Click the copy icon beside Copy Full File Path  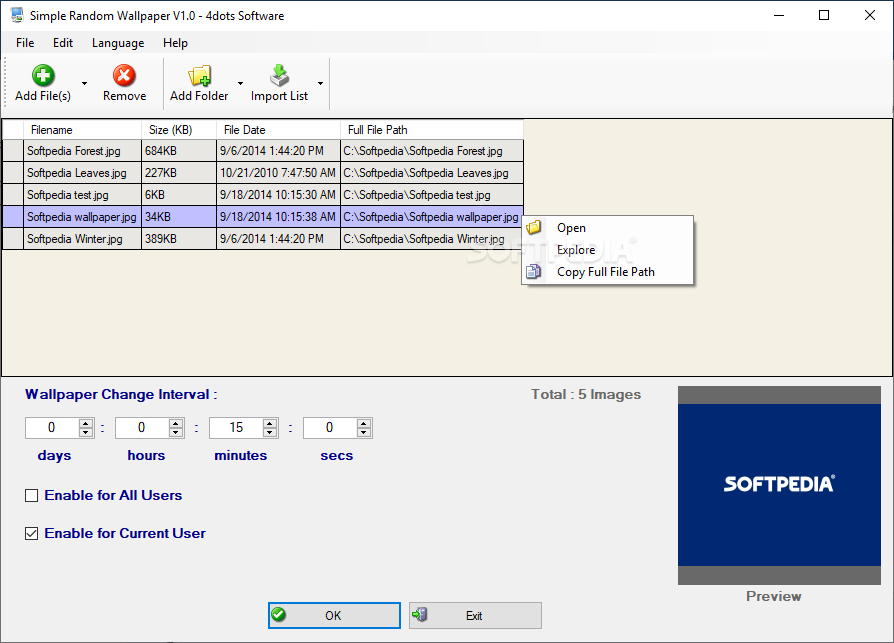click(x=534, y=272)
